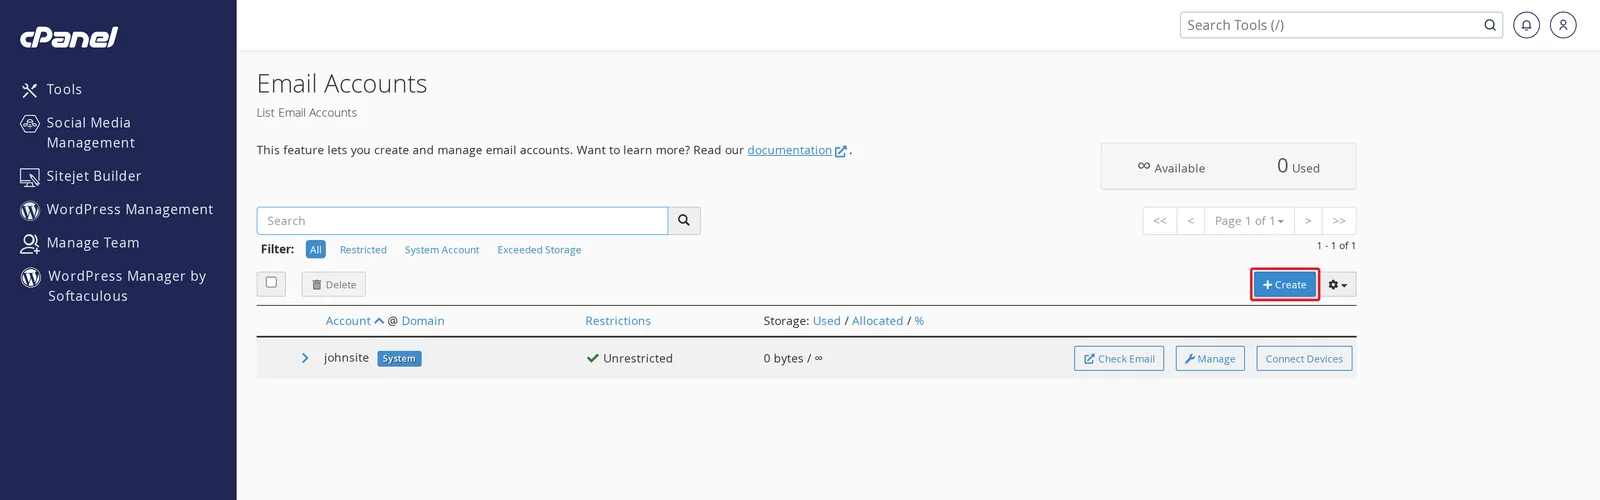Click the Softaculous WordPress logo icon
The image size is (1600, 500).
tap(31, 277)
